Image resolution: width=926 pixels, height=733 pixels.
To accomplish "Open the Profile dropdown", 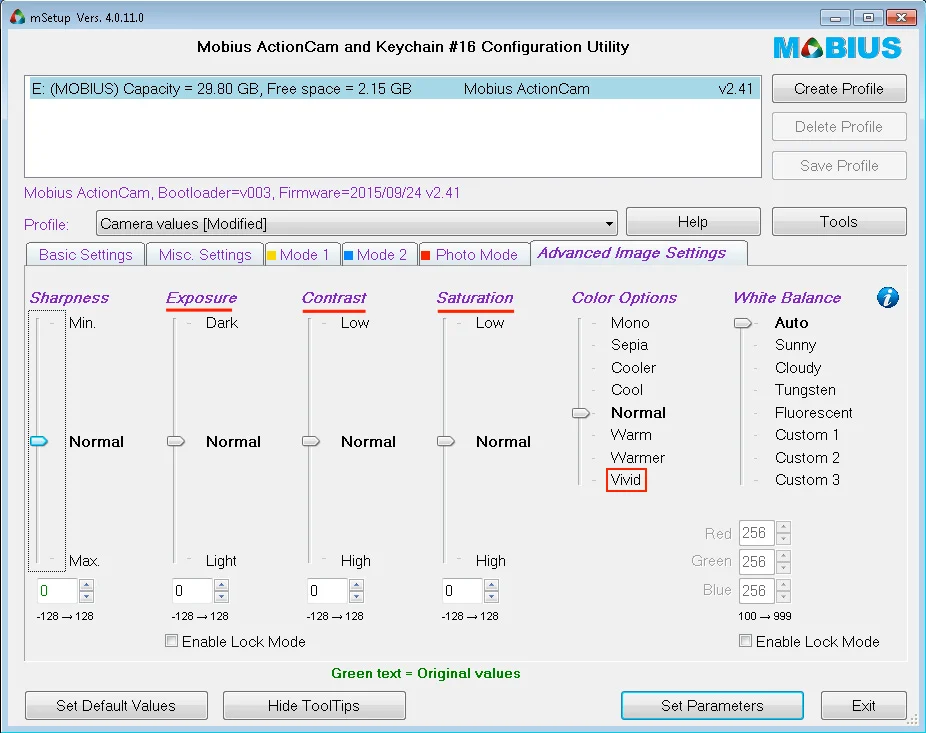I will (357, 224).
